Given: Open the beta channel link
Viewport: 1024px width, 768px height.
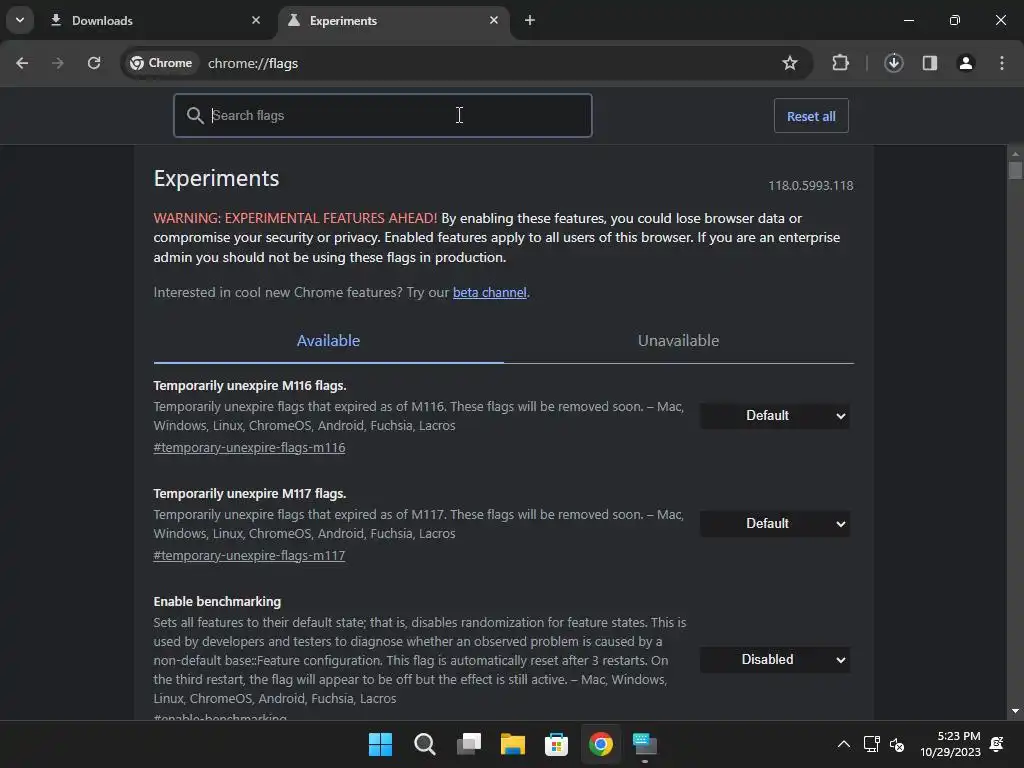Looking at the screenshot, I should [490, 293].
